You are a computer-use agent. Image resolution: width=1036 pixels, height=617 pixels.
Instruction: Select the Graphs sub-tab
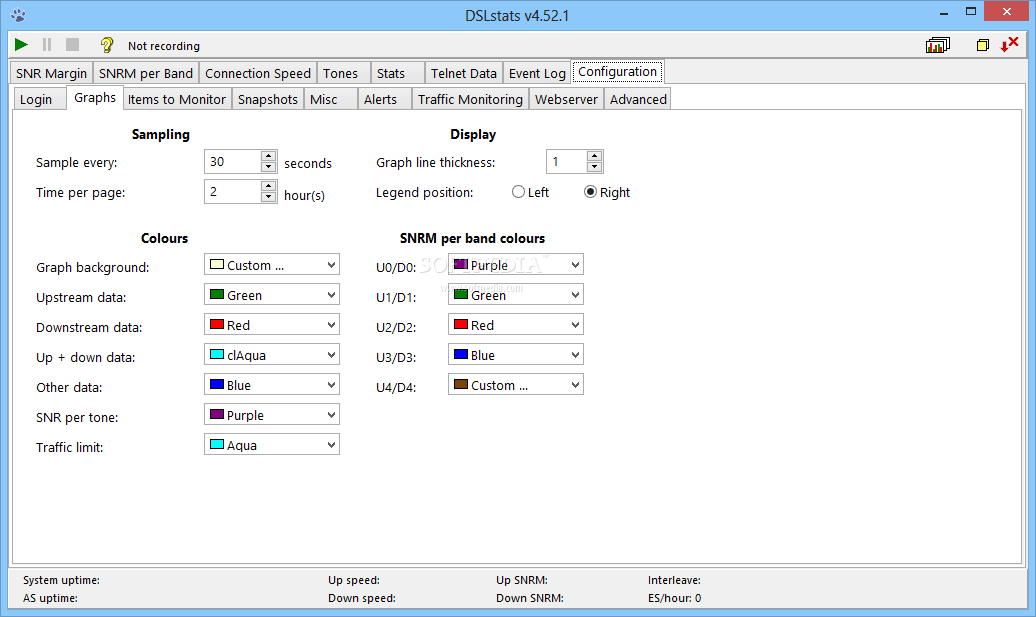pyautogui.click(x=95, y=97)
